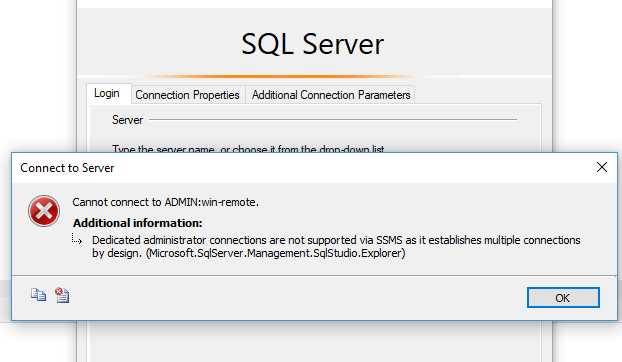Open the Connection Properties tab

(188, 95)
